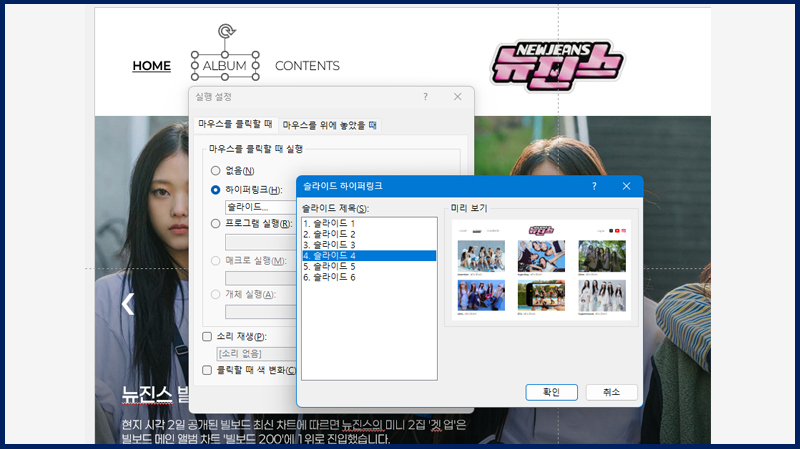800x449 pixels.
Task: Click the ALBUM text box on the slide
Action: [224, 66]
